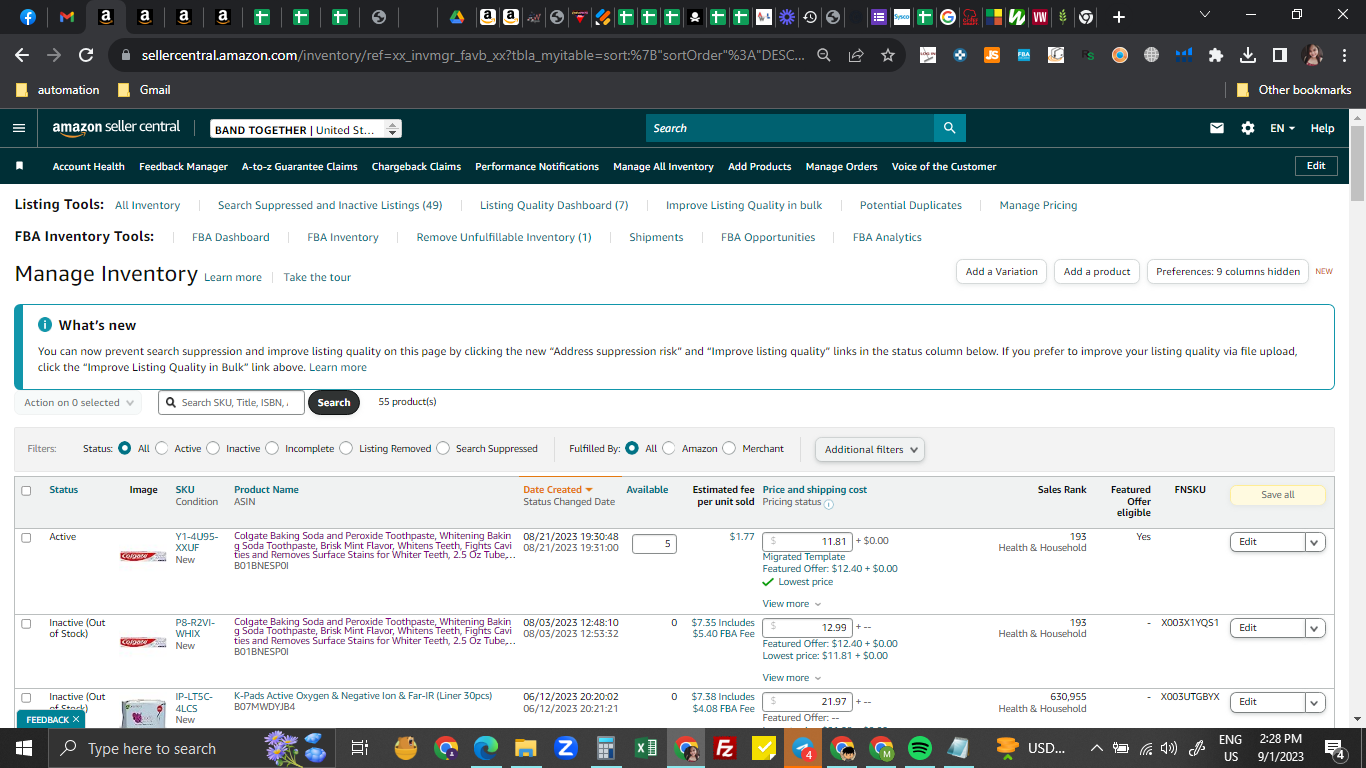Open the Calculator from the taskbar
The height and width of the screenshot is (768, 1366).
tap(605, 748)
